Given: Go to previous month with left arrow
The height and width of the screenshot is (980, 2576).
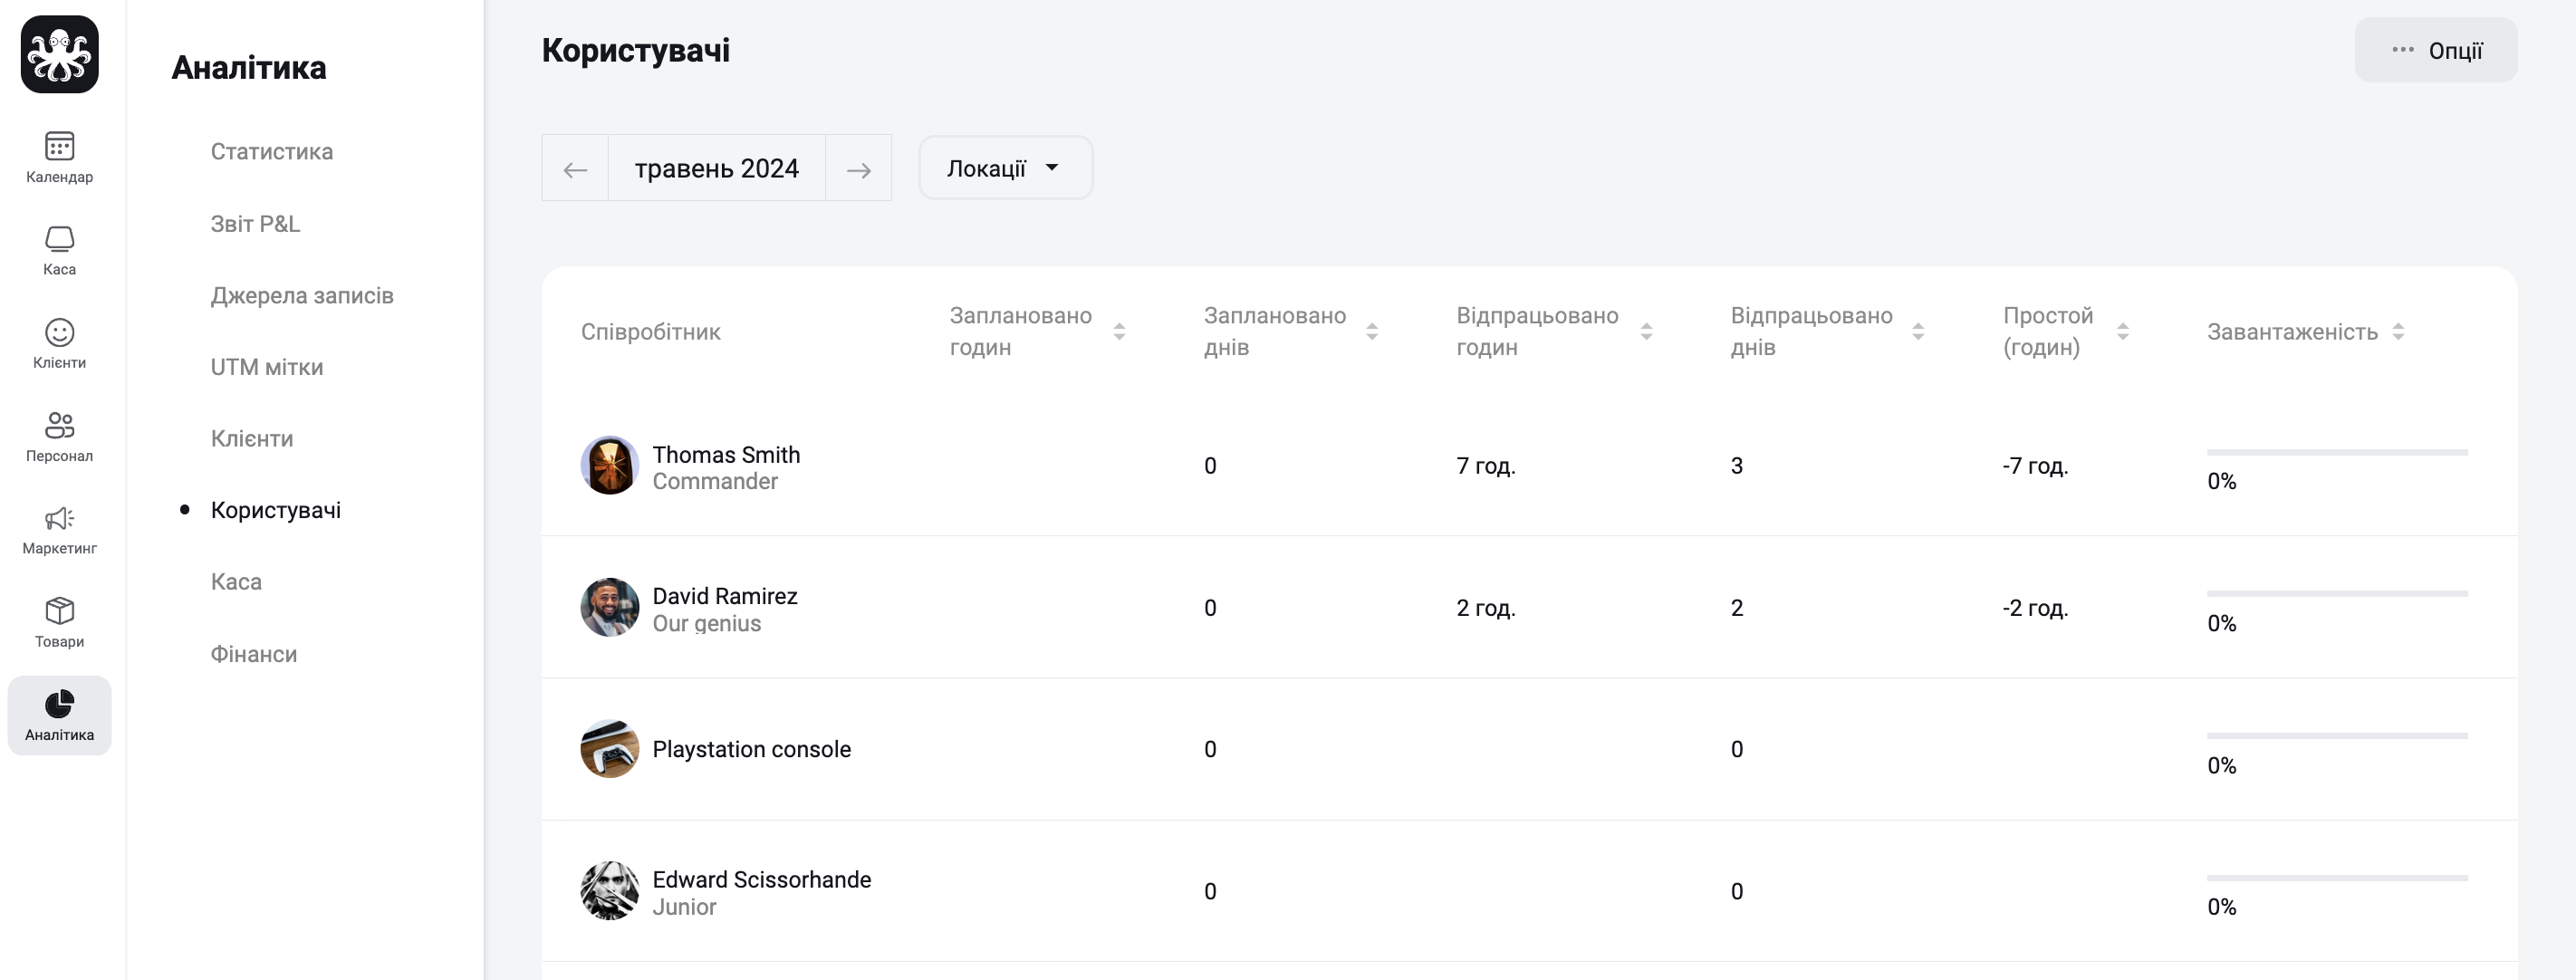Looking at the screenshot, I should coord(575,169).
